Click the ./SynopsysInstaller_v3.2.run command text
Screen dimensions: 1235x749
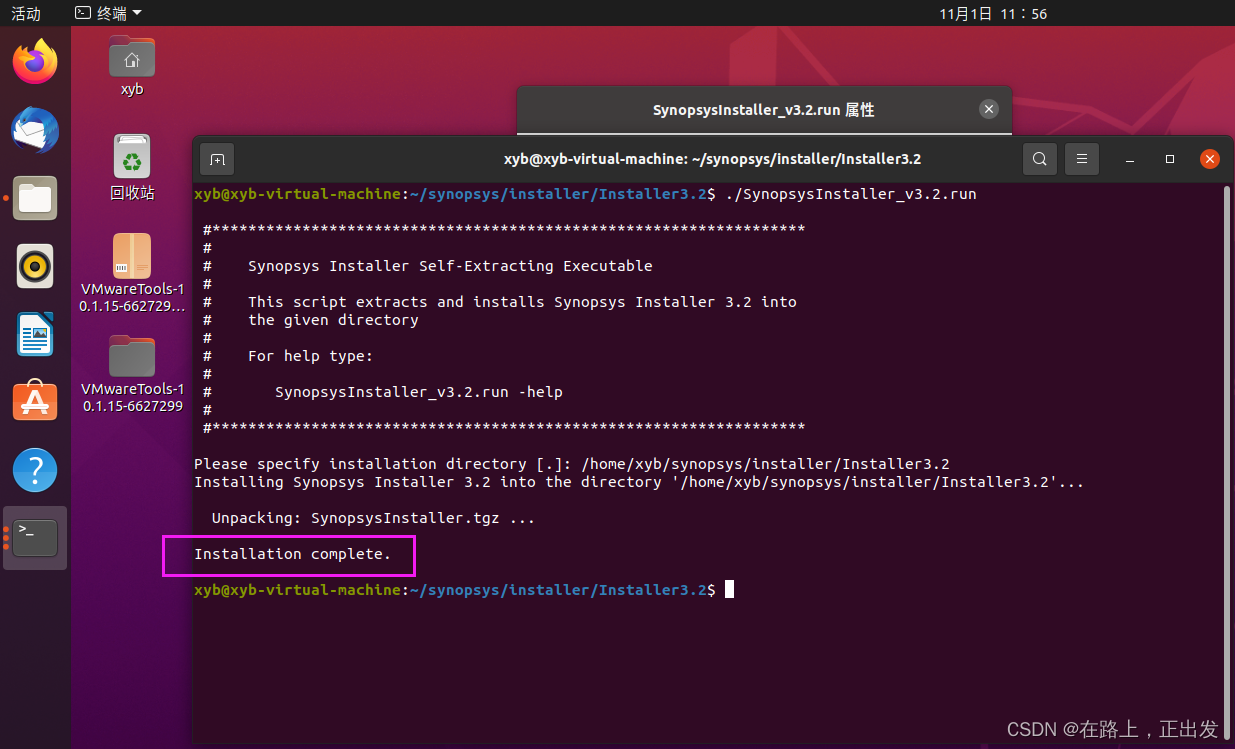(x=850, y=194)
